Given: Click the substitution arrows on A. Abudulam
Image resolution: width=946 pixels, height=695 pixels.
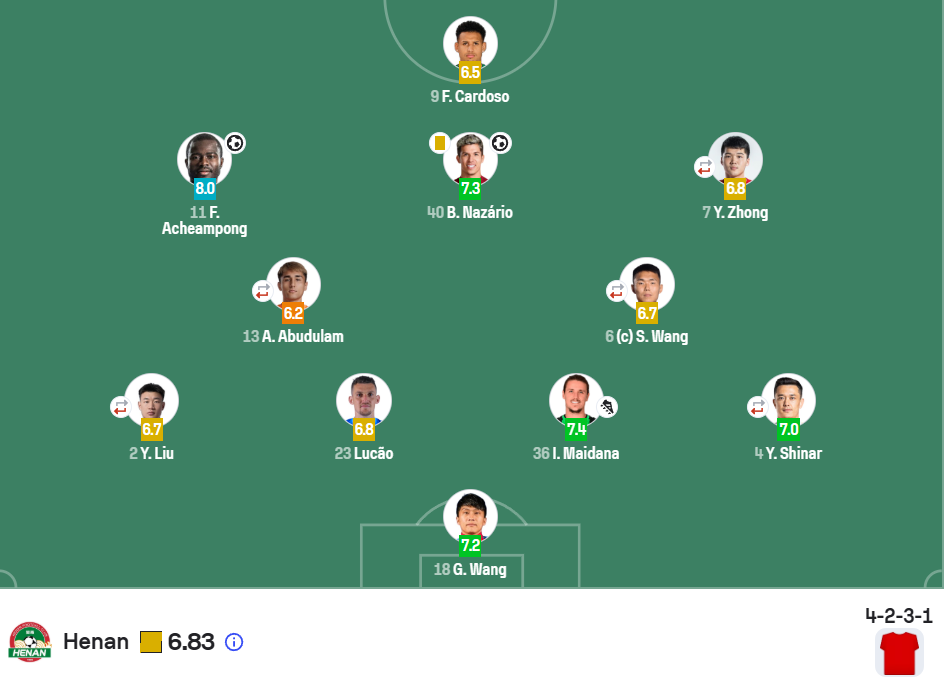Looking at the screenshot, I should pyautogui.click(x=262, y=291).
